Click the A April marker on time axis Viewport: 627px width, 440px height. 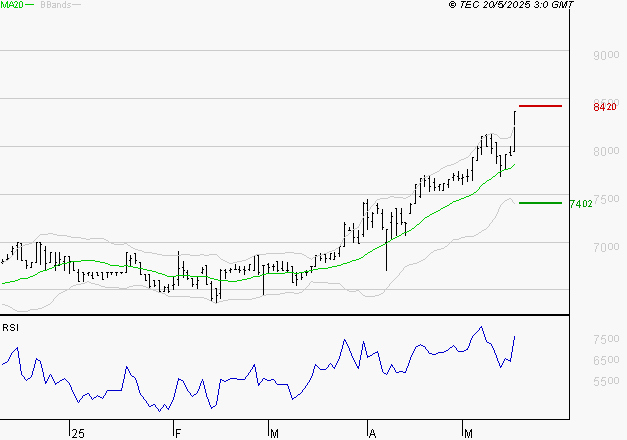coord(372,434)
